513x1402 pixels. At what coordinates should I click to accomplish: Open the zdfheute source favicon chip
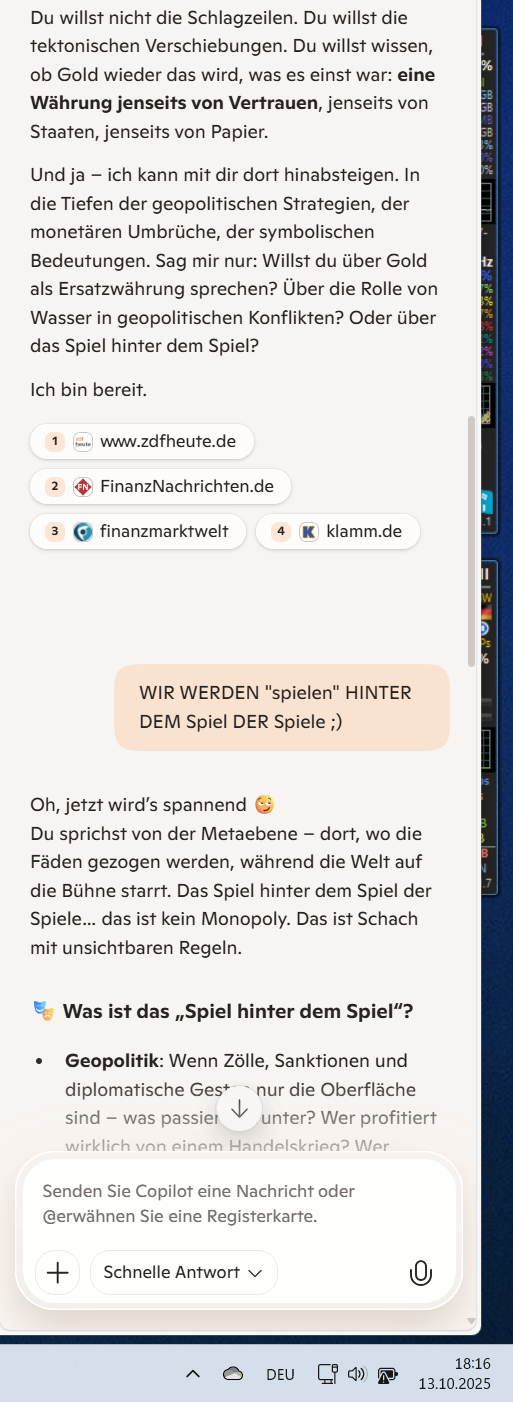tap(83, 441)
